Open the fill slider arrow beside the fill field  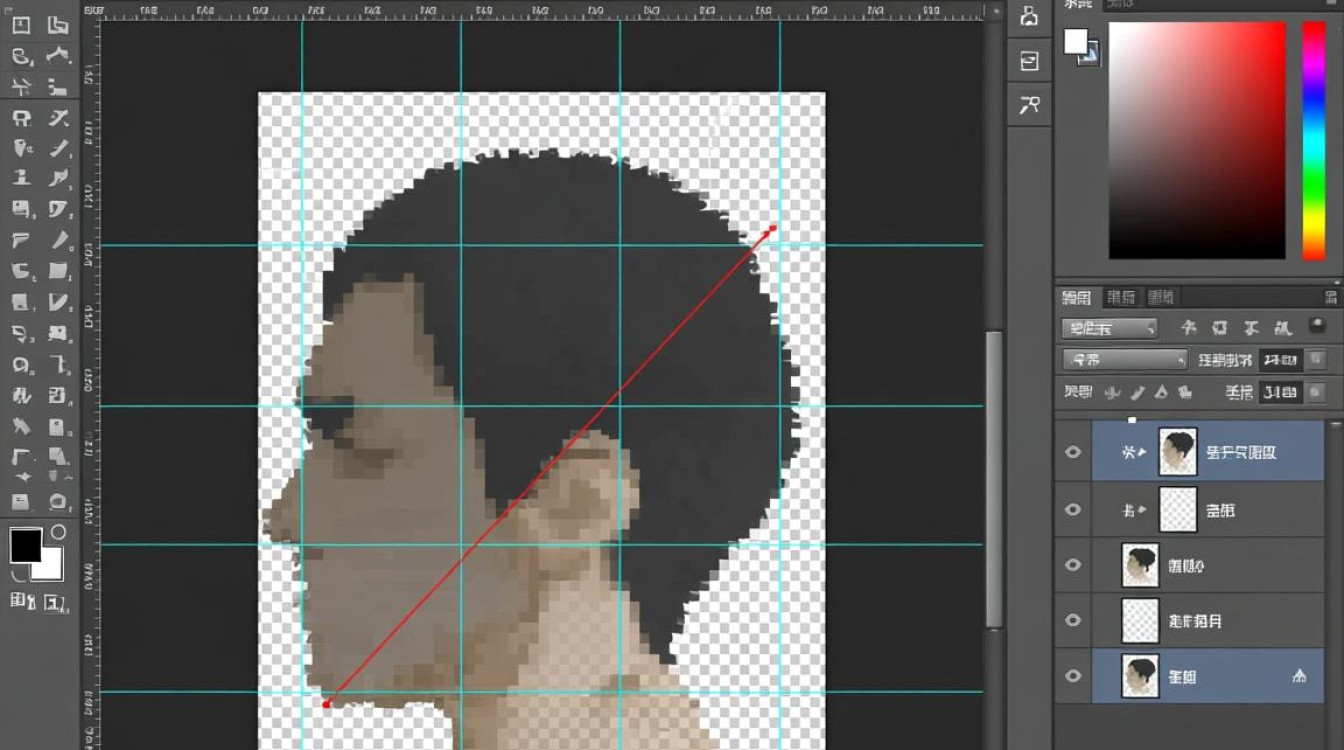pyautogui.click(x=1317, y=392)
